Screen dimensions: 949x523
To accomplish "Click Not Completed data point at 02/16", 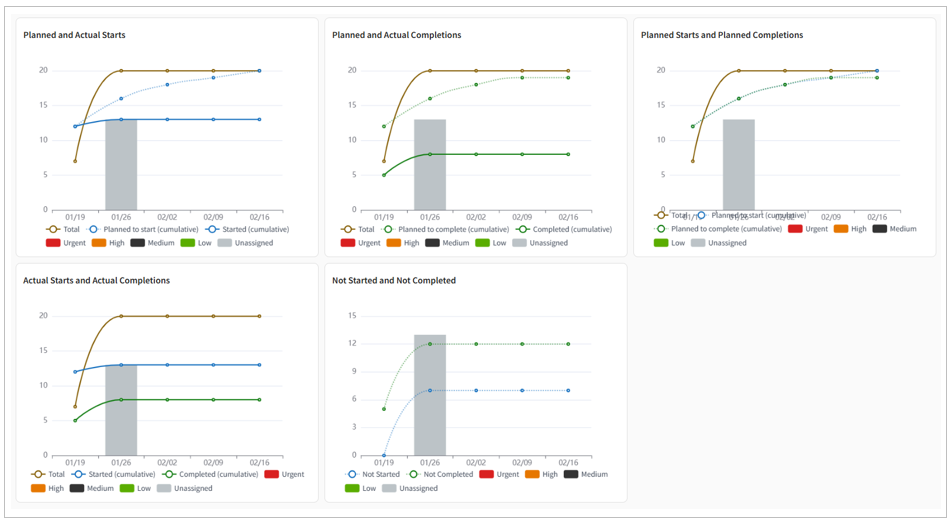I will point(568,344).
